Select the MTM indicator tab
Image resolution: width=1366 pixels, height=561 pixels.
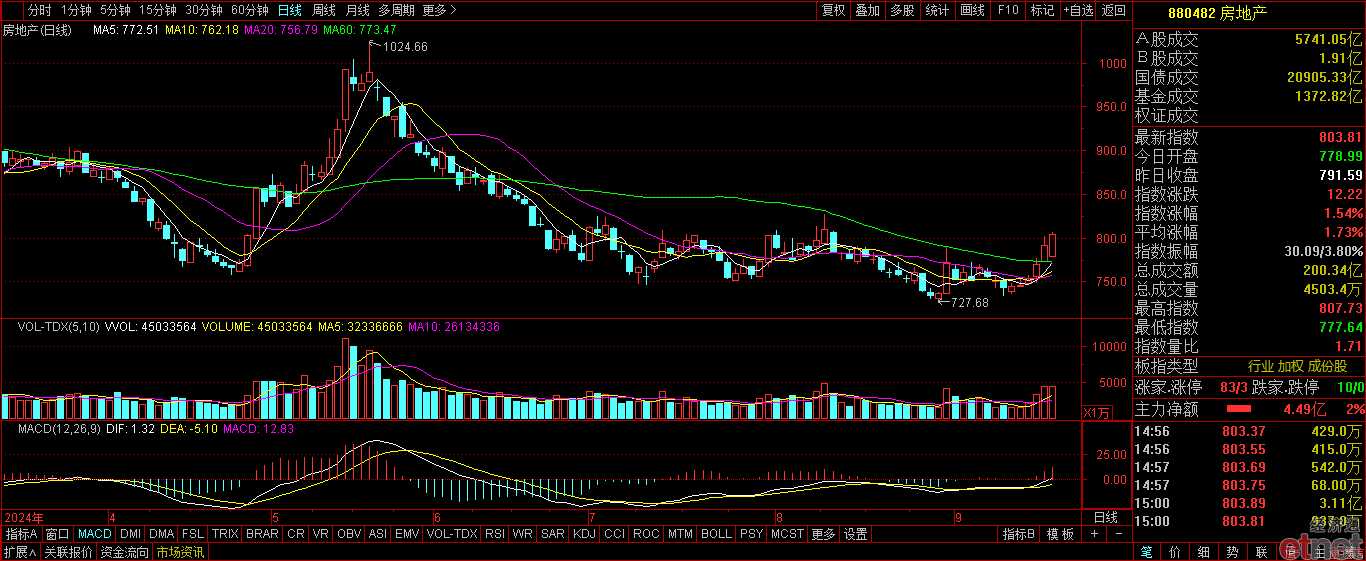pos(680,534)
